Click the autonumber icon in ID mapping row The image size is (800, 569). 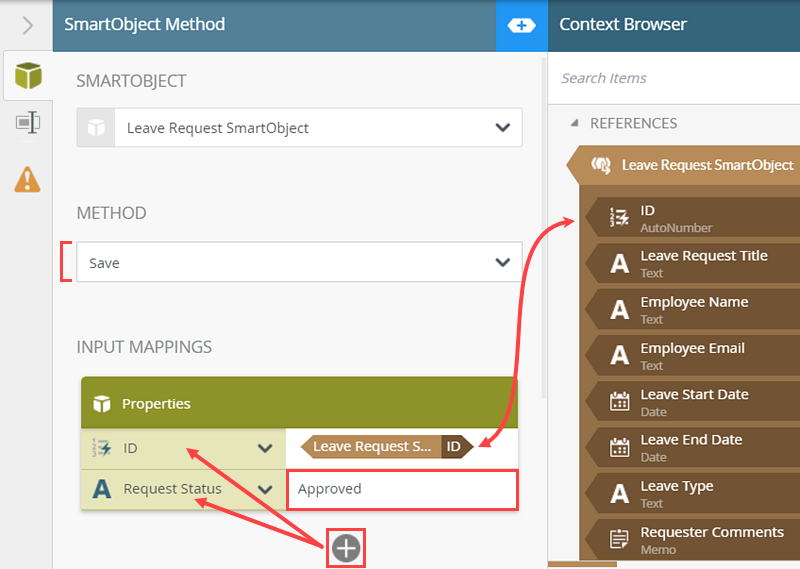point(102,448)
